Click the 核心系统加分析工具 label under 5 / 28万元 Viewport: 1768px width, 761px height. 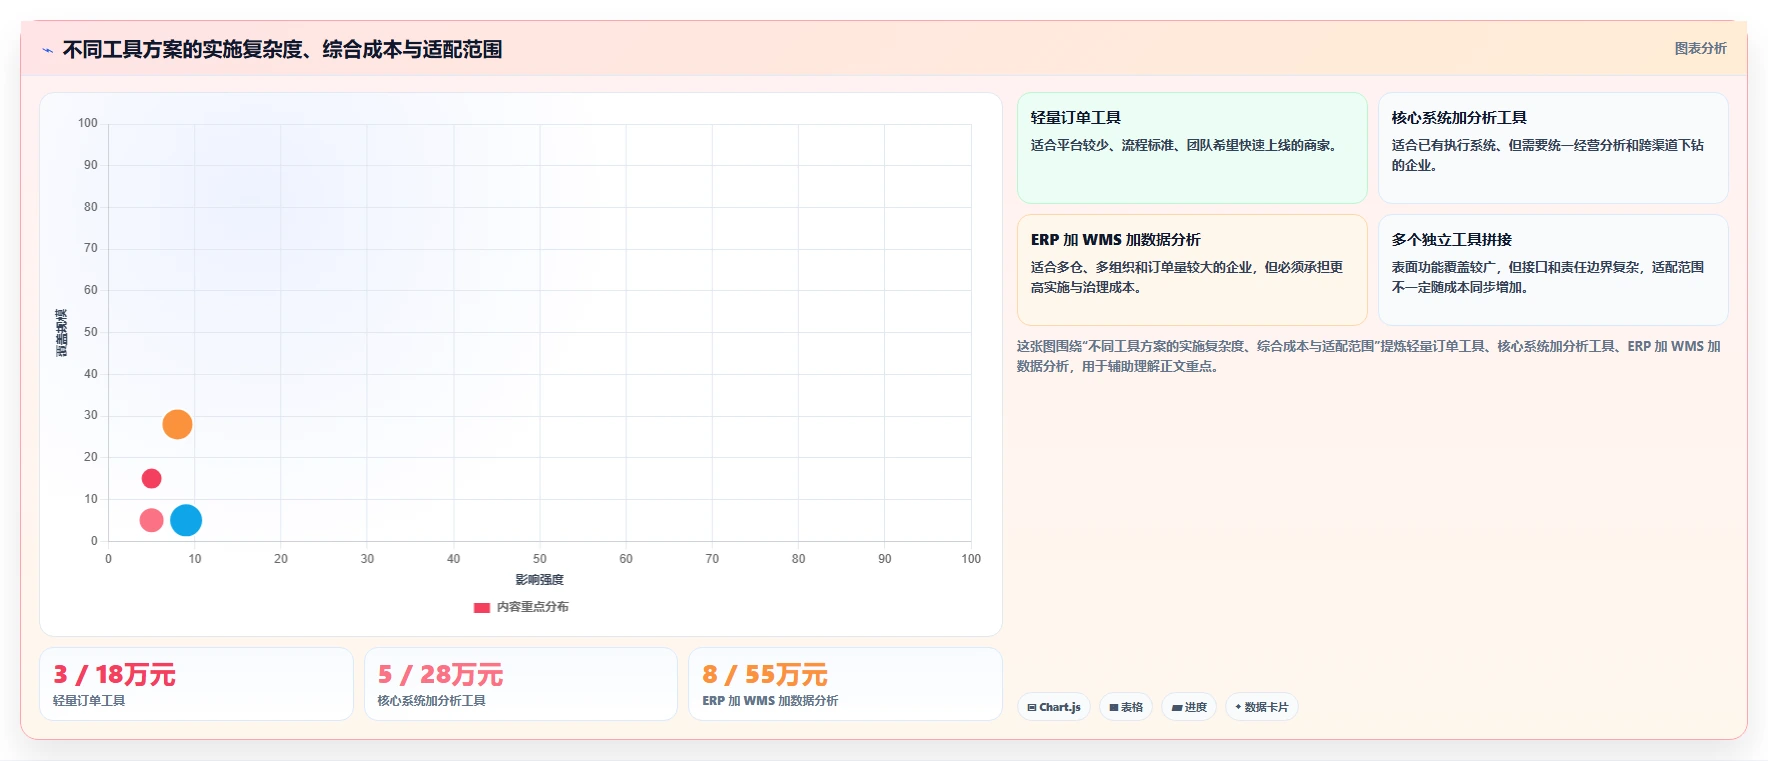pos(431,701)
